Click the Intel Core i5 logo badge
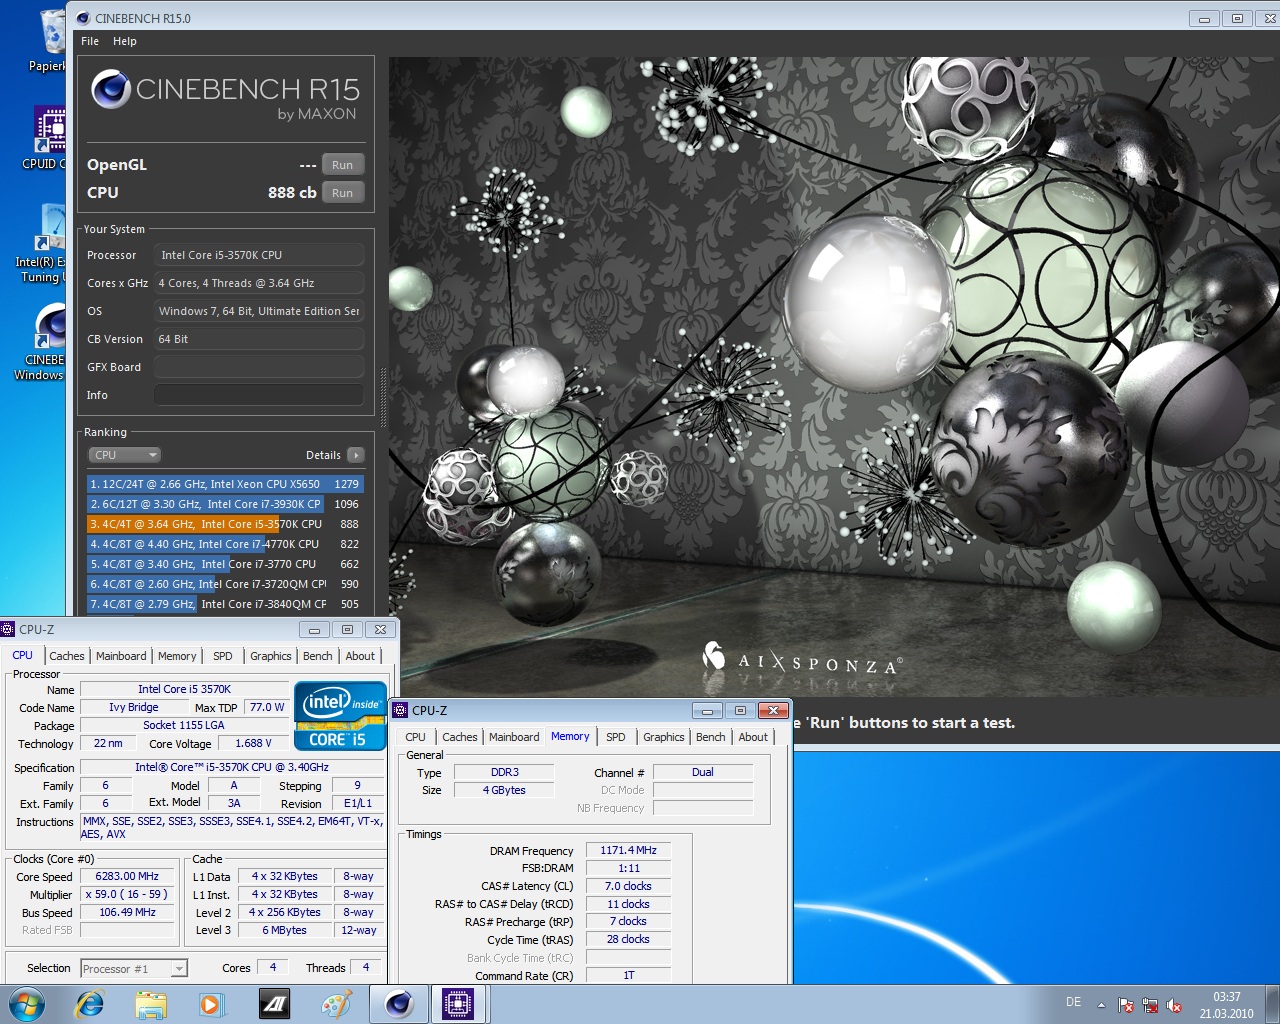The height and width of the screenshot is (1024, 1280). (x=340, y=714)
